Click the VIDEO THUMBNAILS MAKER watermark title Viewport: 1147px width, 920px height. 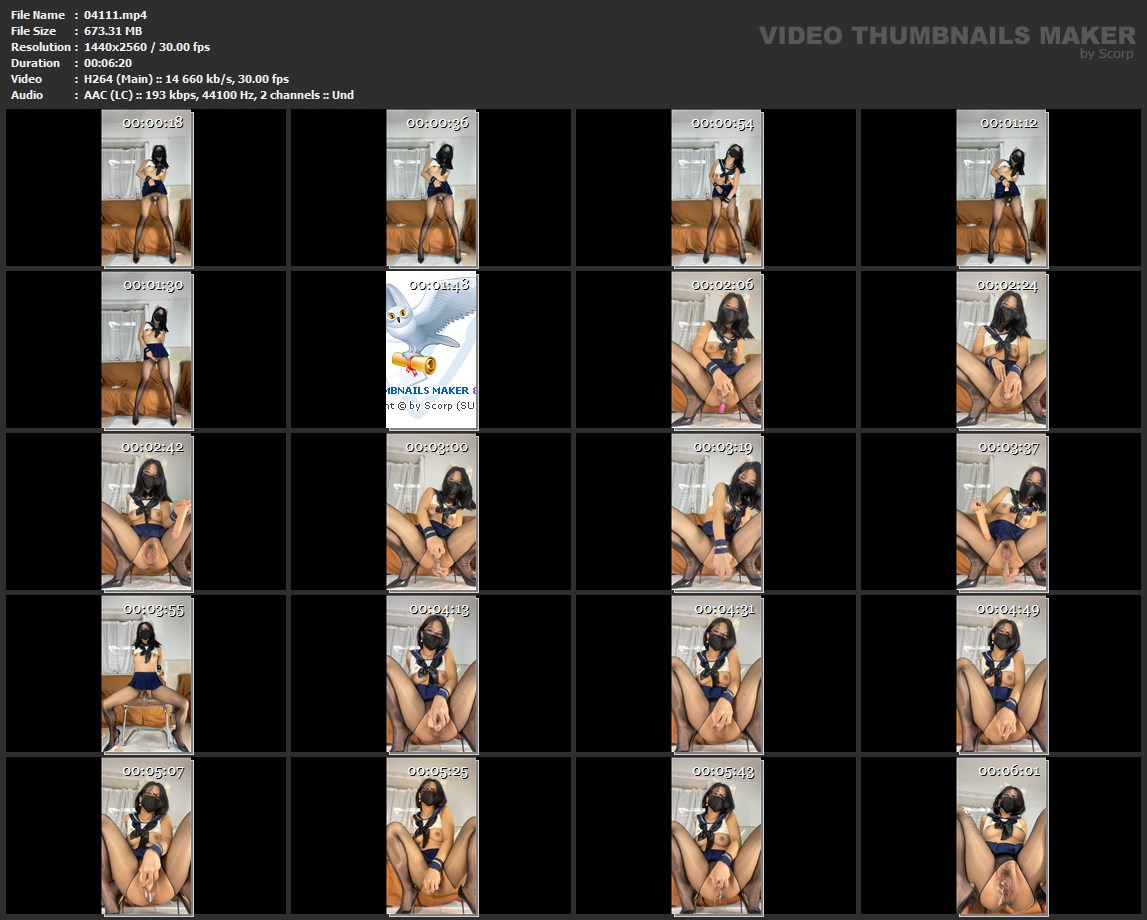(947, 35)
